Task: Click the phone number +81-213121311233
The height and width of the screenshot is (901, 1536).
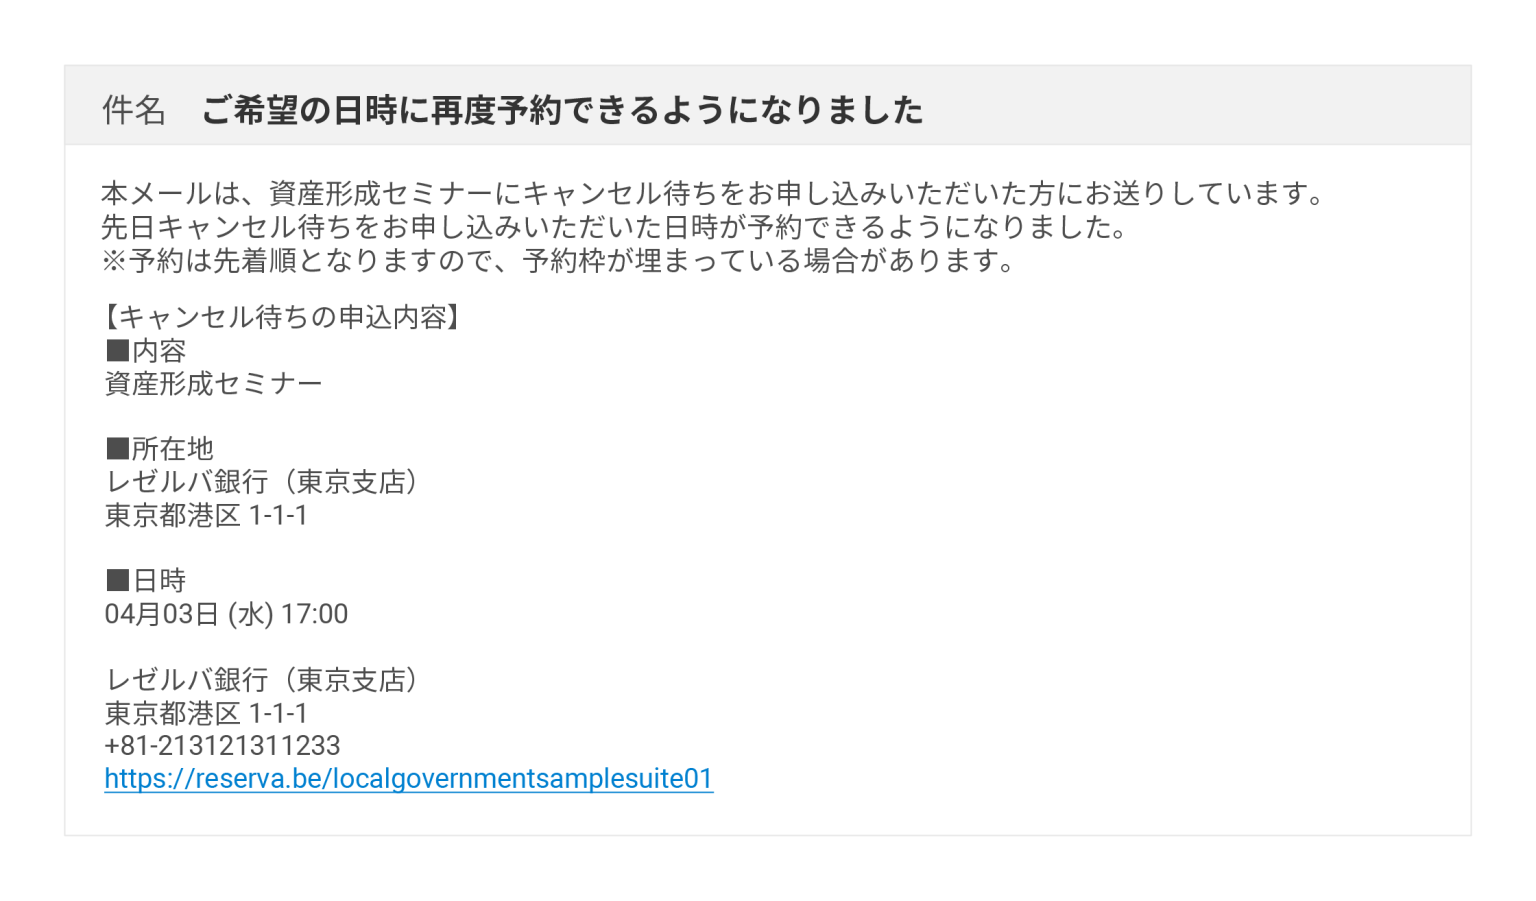Action: (222, 746)
